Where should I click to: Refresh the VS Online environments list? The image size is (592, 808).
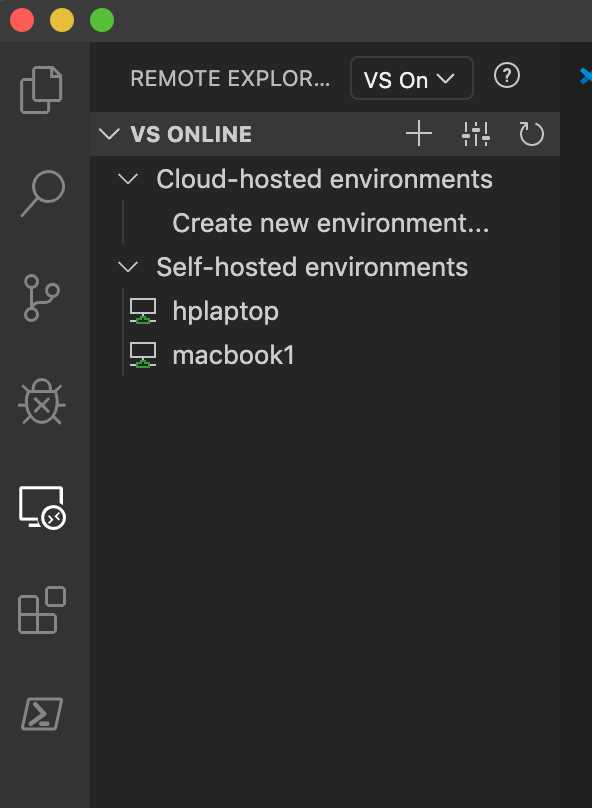[x=531, y=134]
